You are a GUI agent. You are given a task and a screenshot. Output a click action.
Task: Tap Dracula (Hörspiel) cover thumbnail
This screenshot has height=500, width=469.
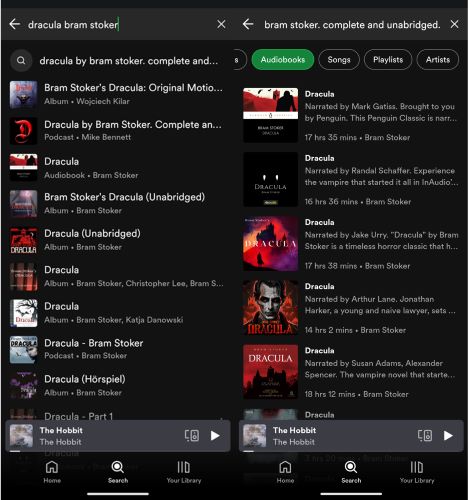point(23,386)
